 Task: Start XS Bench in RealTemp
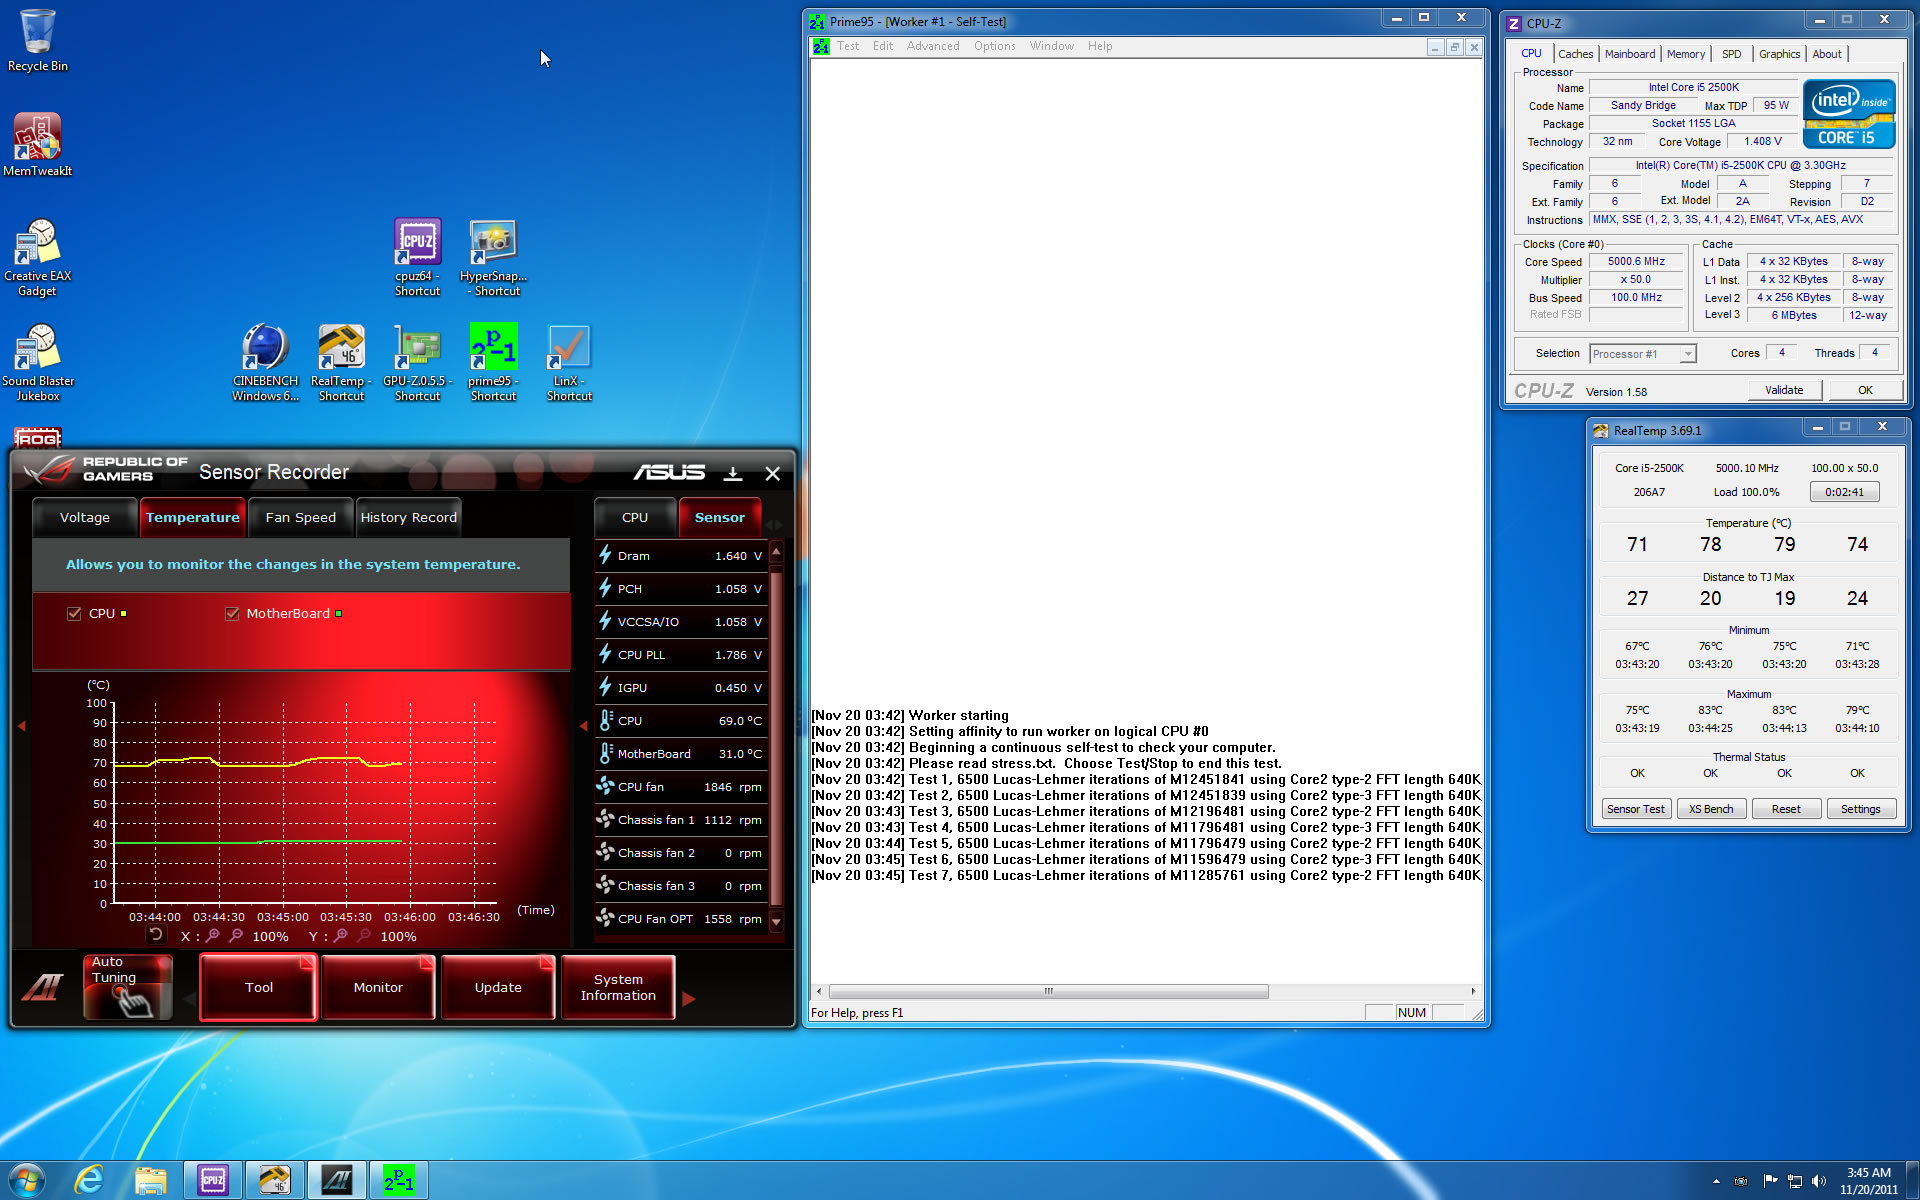1711,809
